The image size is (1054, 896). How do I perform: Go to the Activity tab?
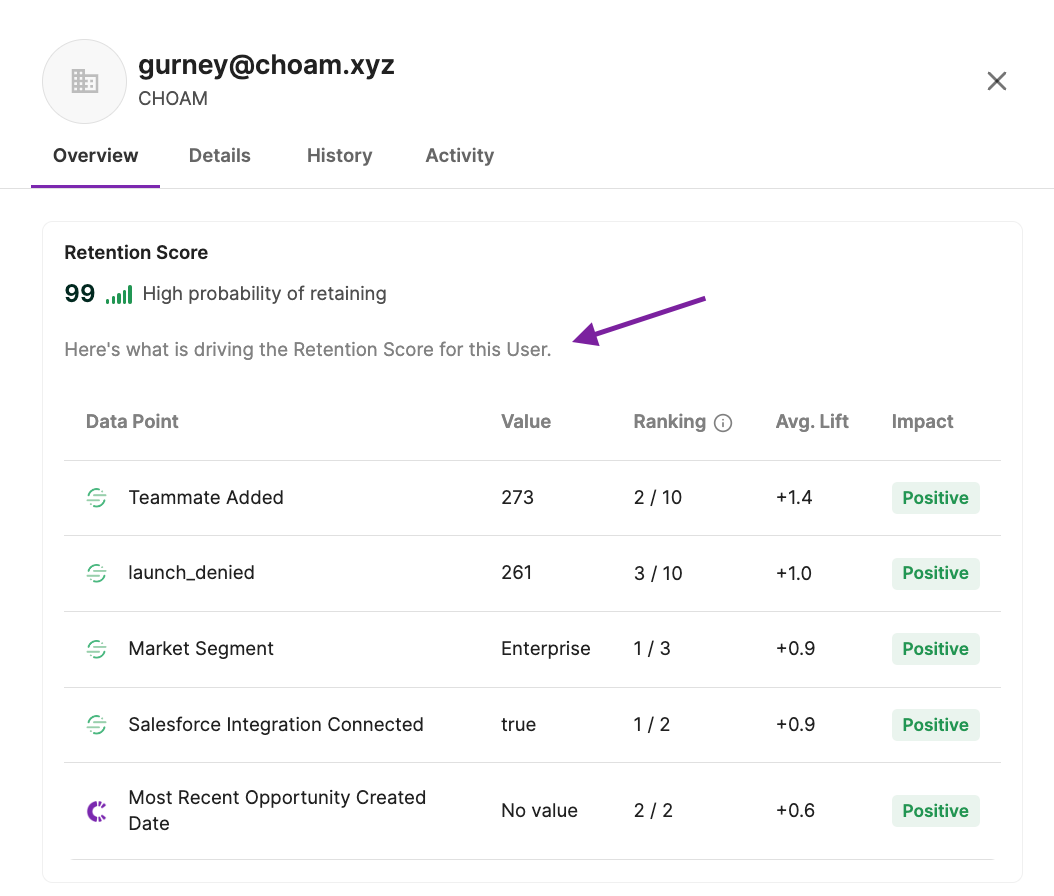[x=459, y=156]
